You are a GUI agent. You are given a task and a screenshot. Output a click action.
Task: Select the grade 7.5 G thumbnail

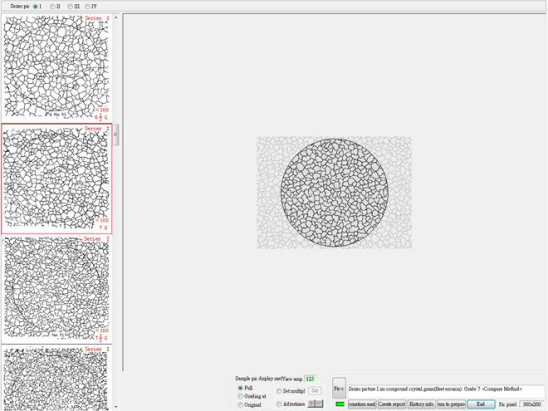(x=56, y=289)
